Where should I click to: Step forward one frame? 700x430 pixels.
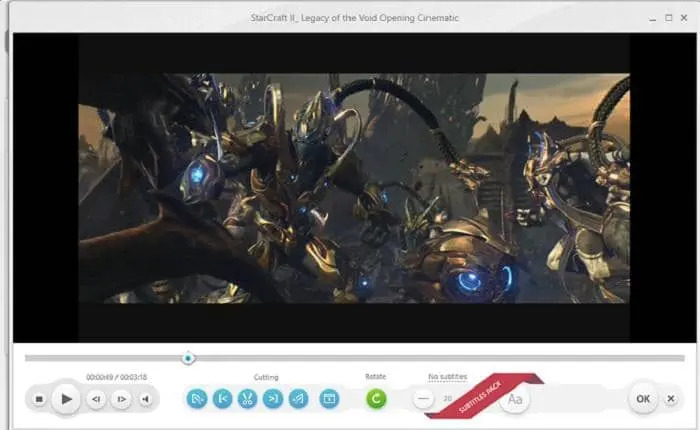(121, 399)
